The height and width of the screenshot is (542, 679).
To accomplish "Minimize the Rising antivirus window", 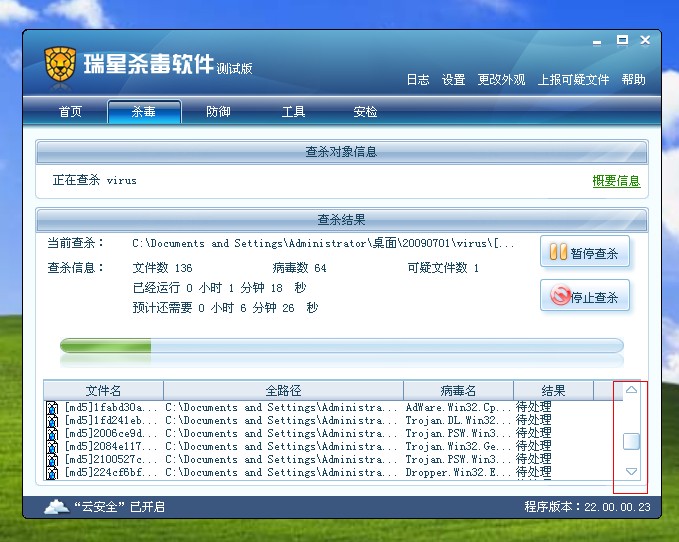I will coord(597,42).
